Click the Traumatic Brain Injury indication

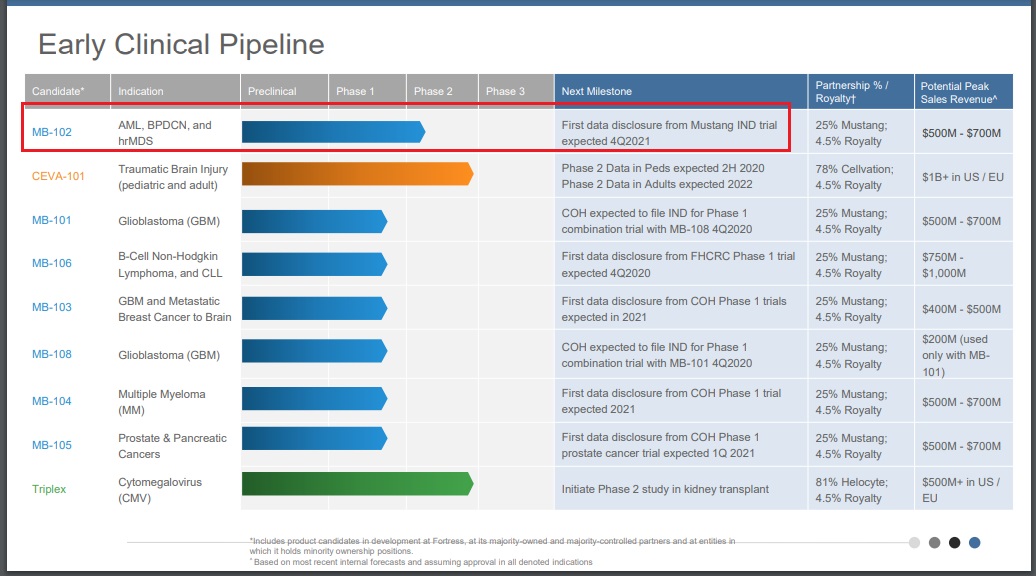point(173,177)
